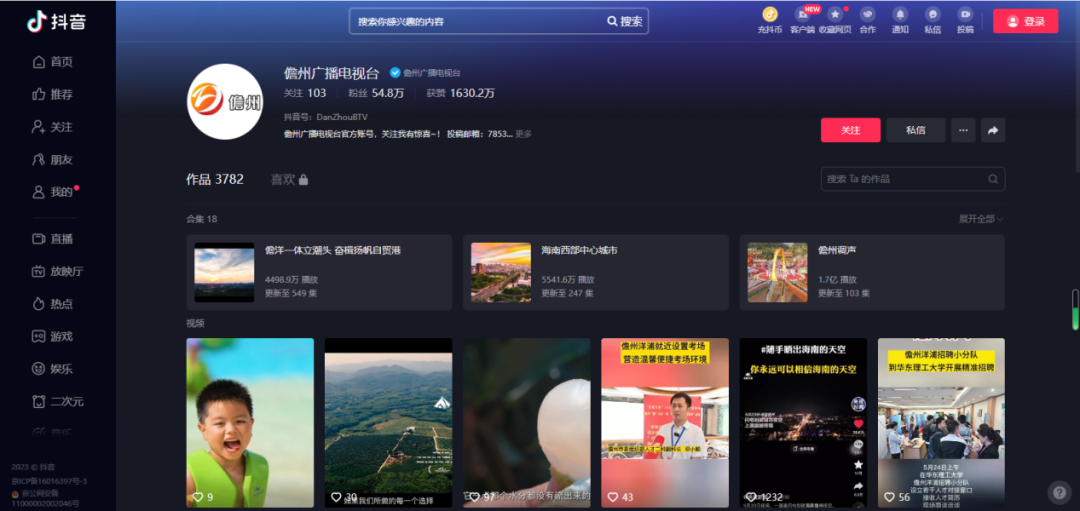Click the 搜索 magnifier button
This screenshot has width=1080, height=511.
coord(625,21)
